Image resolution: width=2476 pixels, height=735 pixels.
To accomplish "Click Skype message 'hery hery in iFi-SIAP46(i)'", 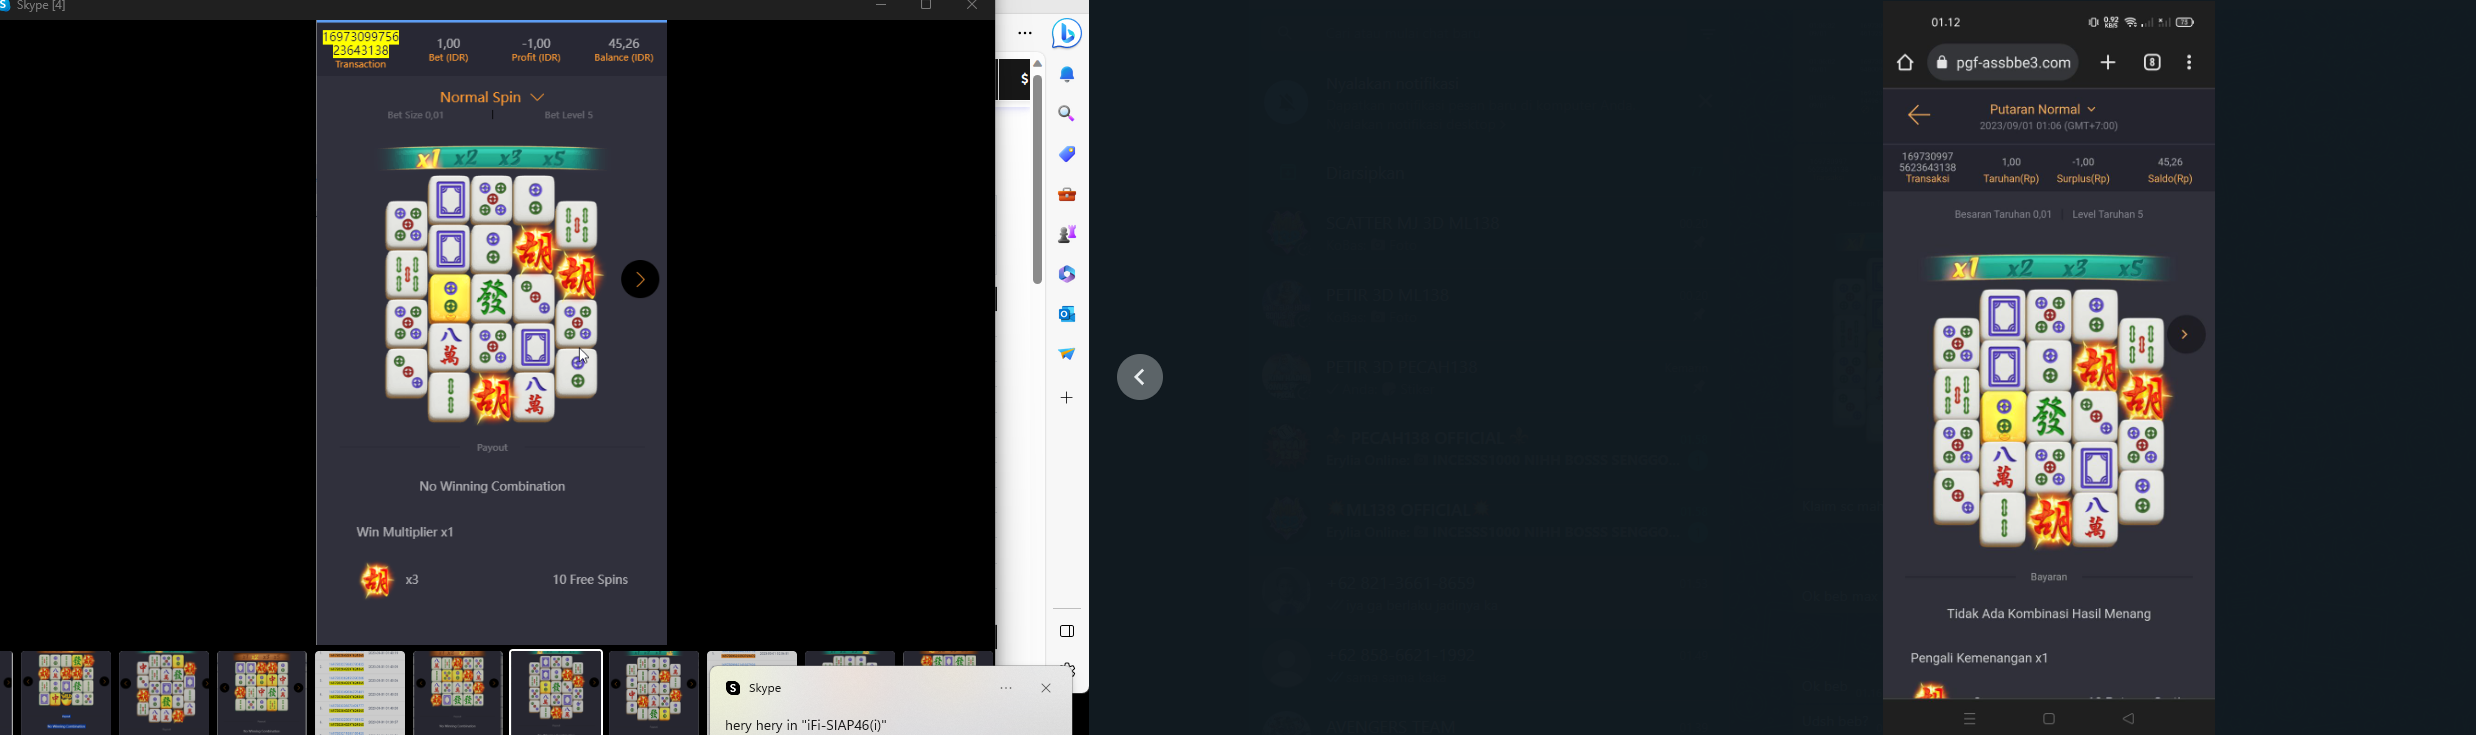I will (x=806, y=725).
